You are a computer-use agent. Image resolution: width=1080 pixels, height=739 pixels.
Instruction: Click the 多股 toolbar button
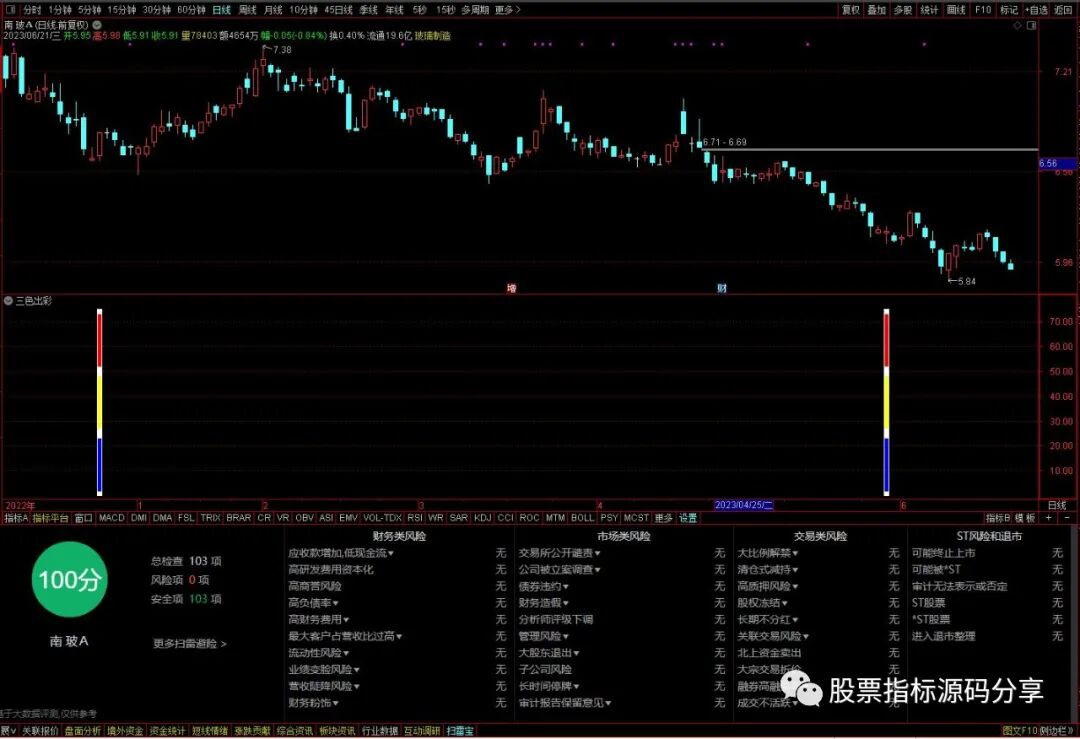click(903, 10)
